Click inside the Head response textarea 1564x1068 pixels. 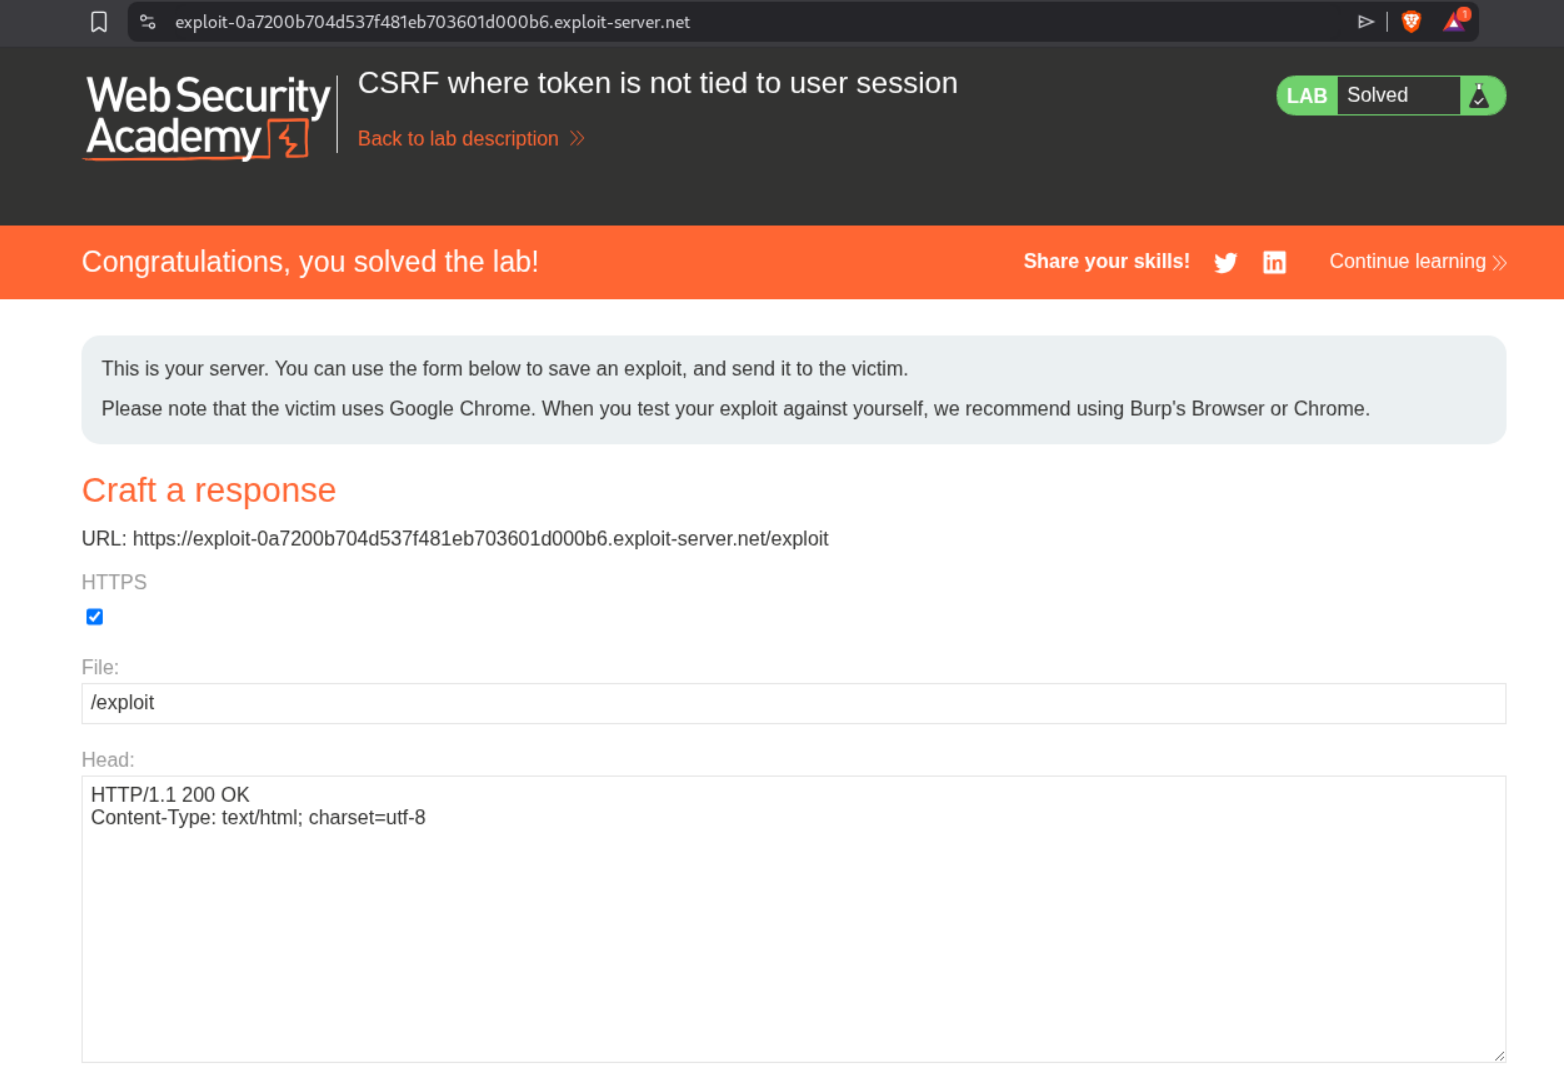[793, 918]
